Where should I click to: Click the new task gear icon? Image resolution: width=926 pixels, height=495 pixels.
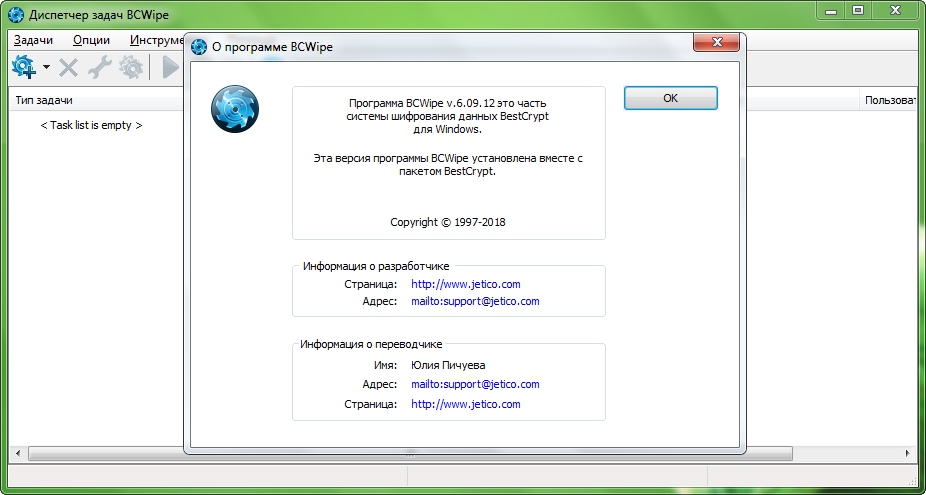(24, 67)
